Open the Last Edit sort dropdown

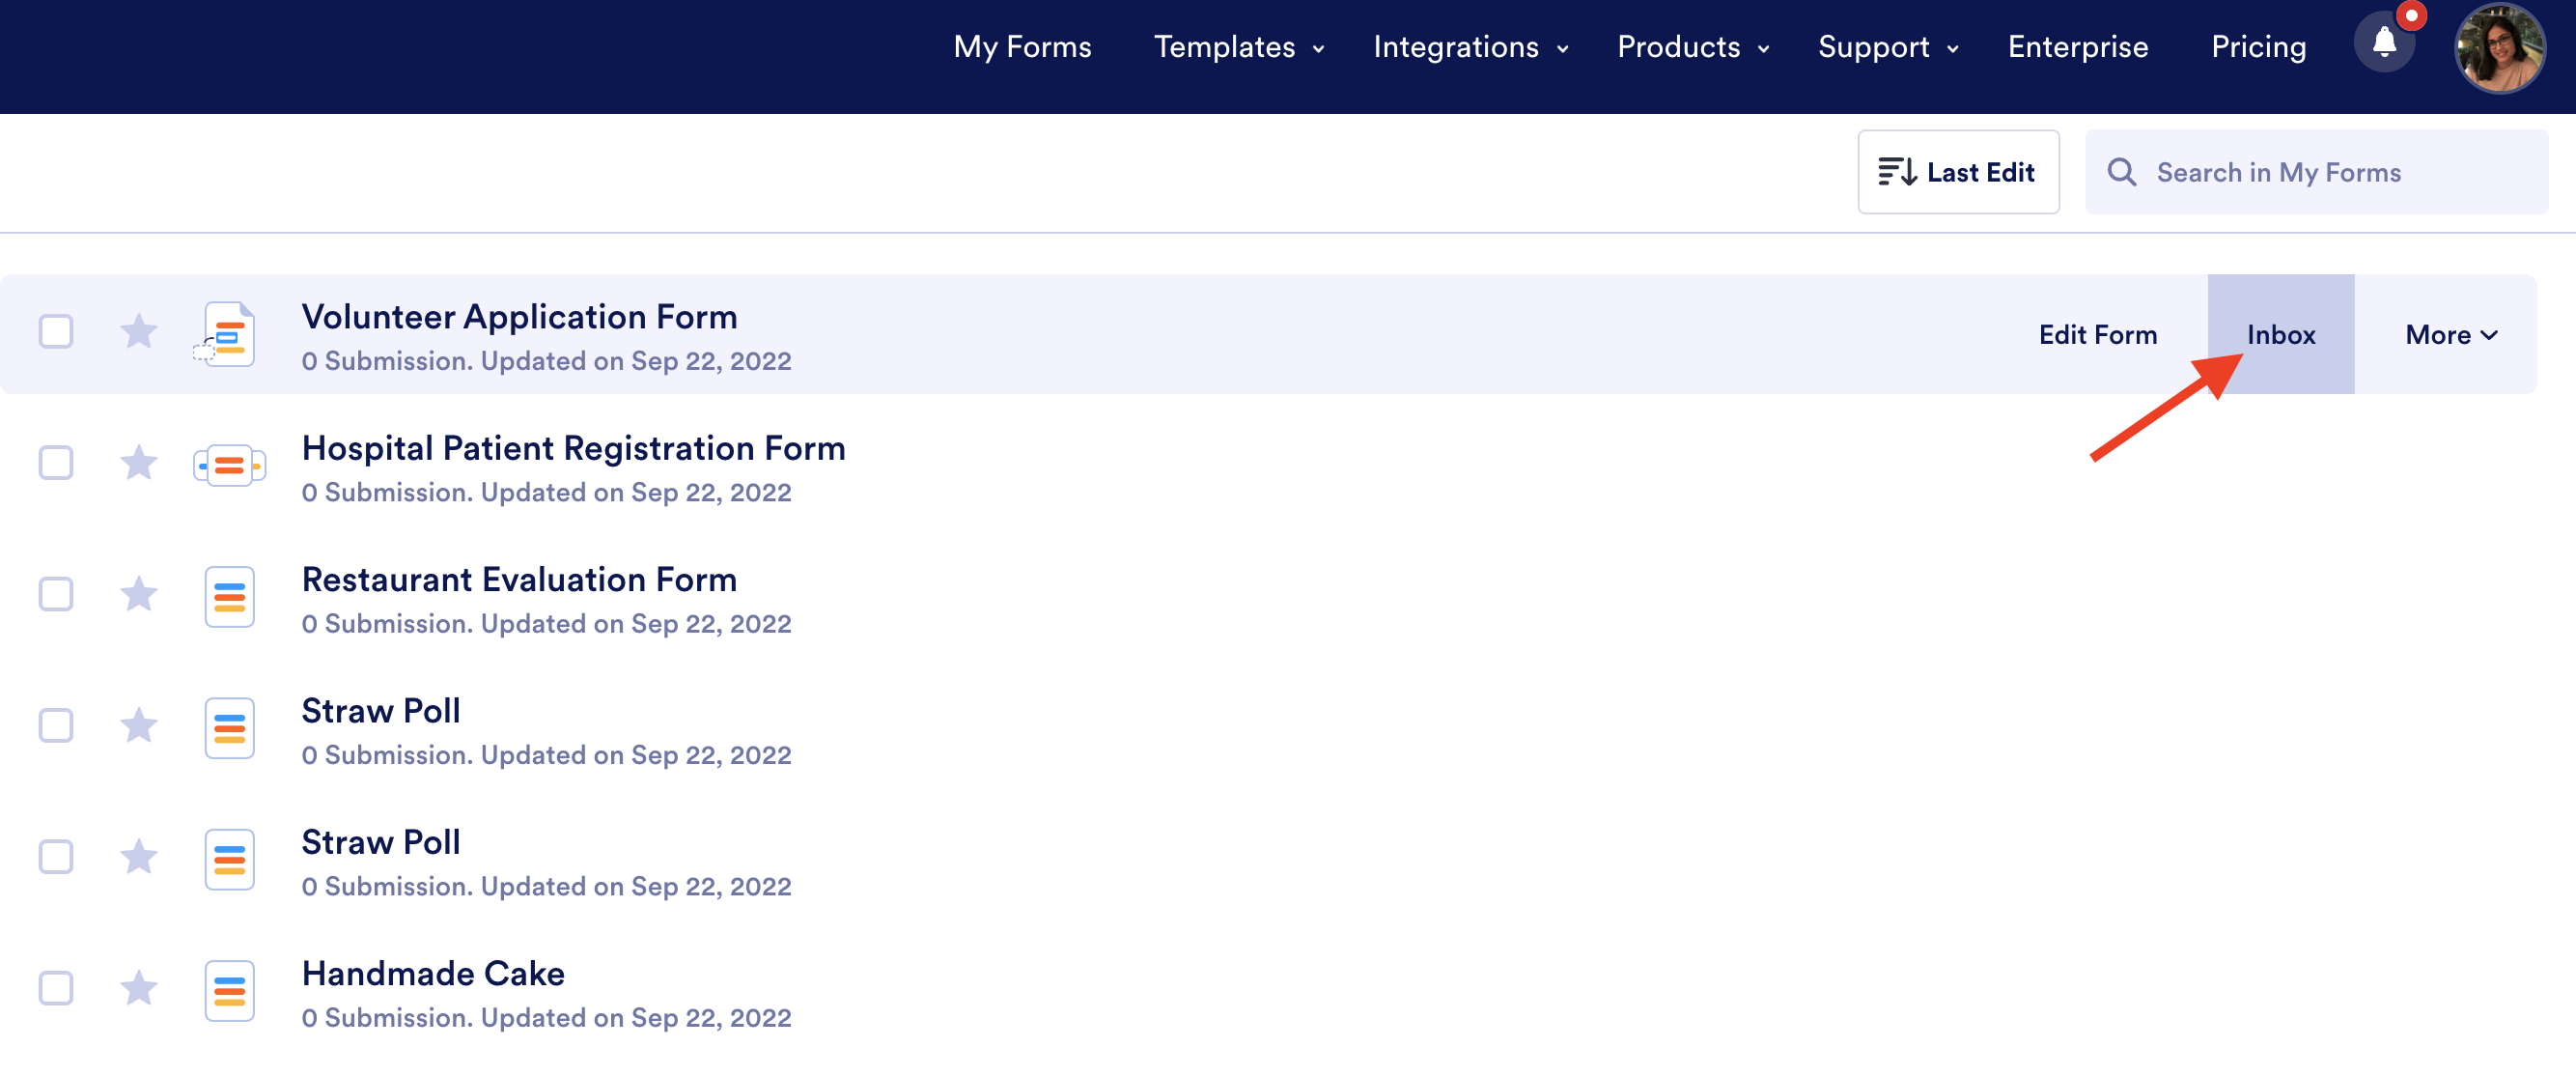(1957, 172)
